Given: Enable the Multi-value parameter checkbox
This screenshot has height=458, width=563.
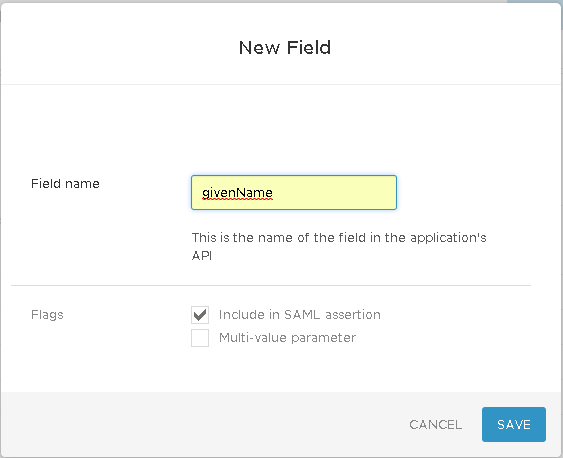Looking at the screenshot, I should tap(200, 338).
